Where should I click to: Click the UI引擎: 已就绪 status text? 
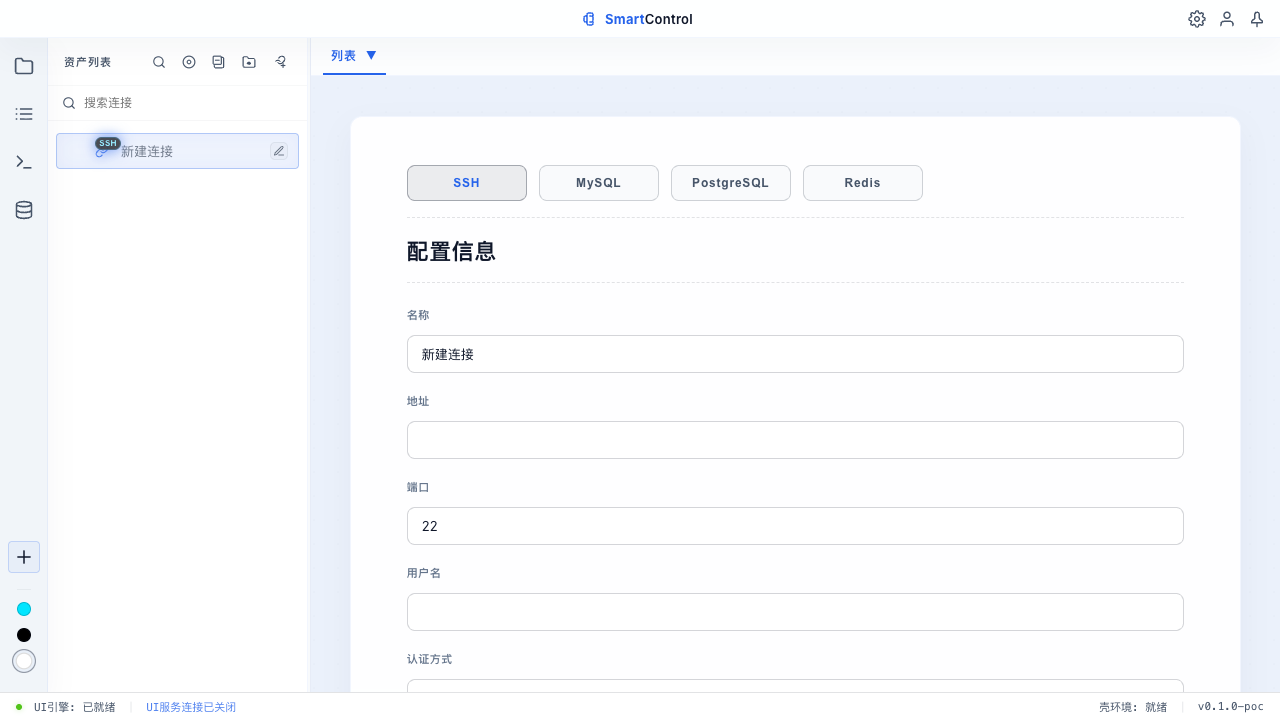75,707
